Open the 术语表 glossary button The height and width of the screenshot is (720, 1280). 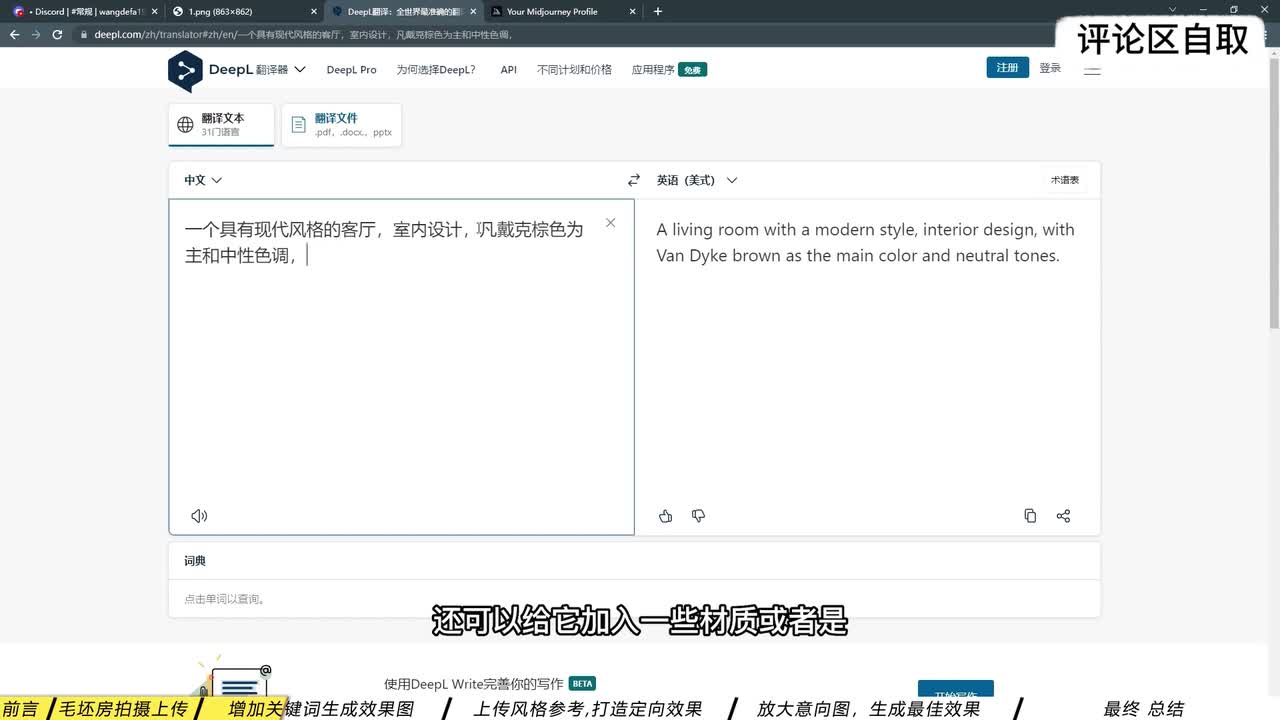click(1064, 180)
